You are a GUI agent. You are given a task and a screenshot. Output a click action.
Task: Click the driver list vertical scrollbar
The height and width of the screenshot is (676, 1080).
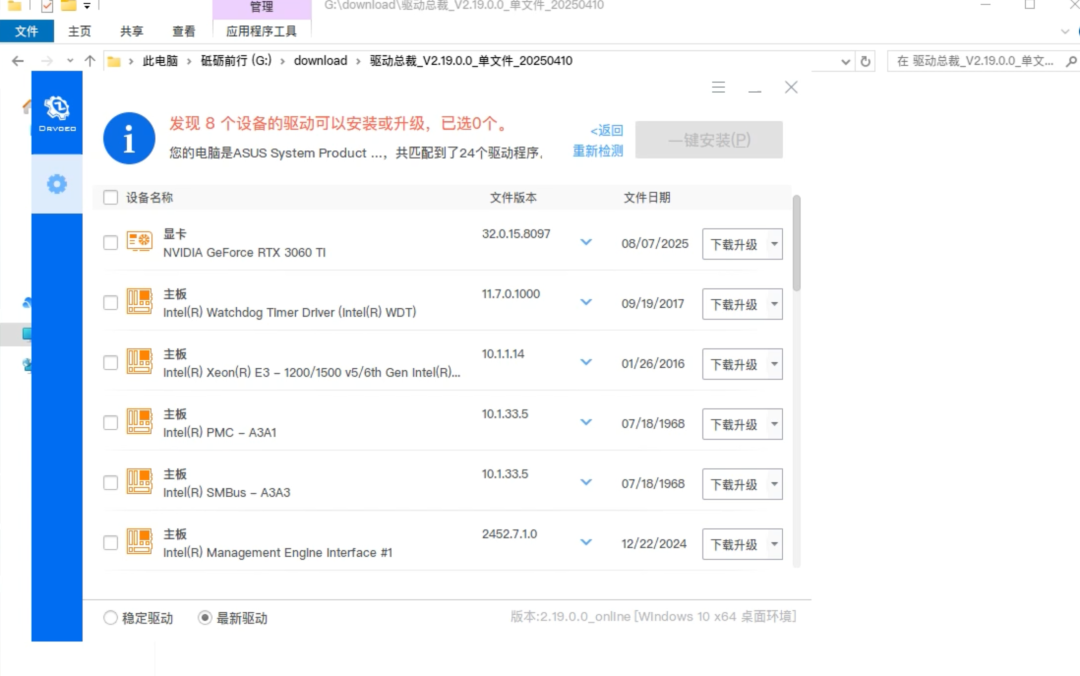tap(797, 243)
